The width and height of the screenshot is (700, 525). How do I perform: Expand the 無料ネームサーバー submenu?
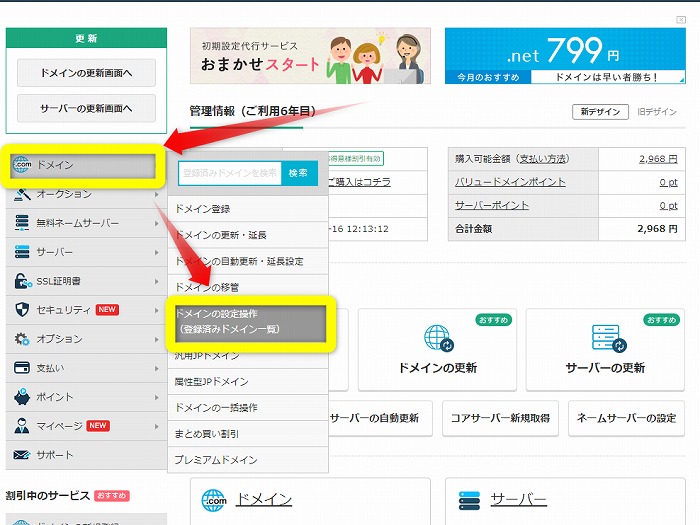pyautogui.click(x=156, y=223)
